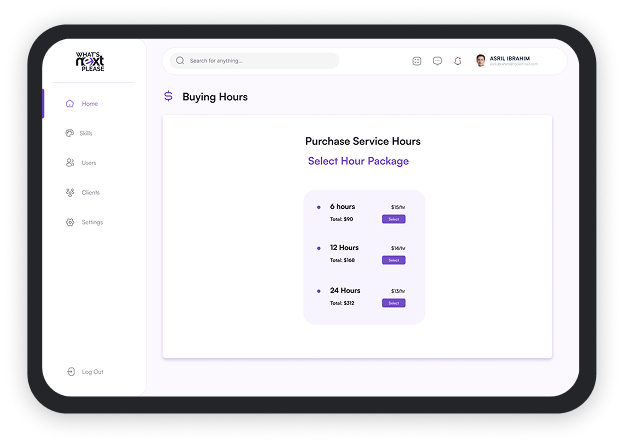This screenshot has height=444, width=623.
Task: Open the chat messages icon
Action: point(437,61)
